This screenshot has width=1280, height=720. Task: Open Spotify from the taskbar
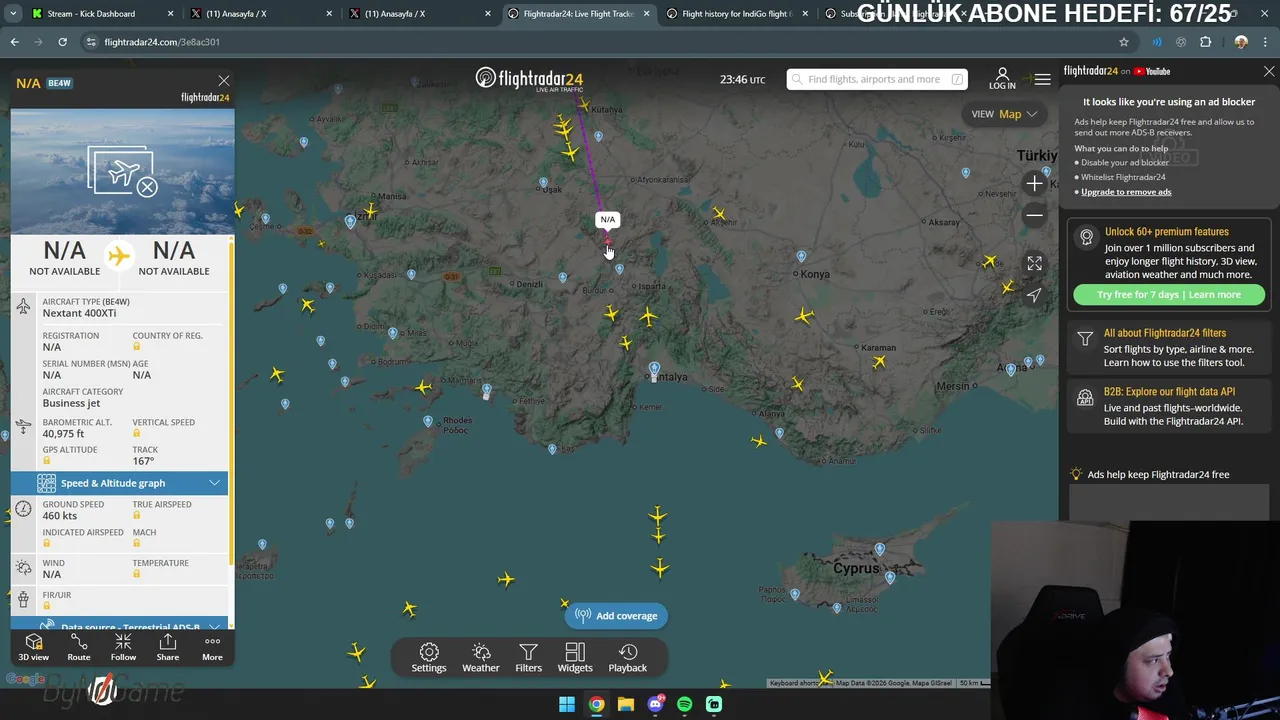685,704
